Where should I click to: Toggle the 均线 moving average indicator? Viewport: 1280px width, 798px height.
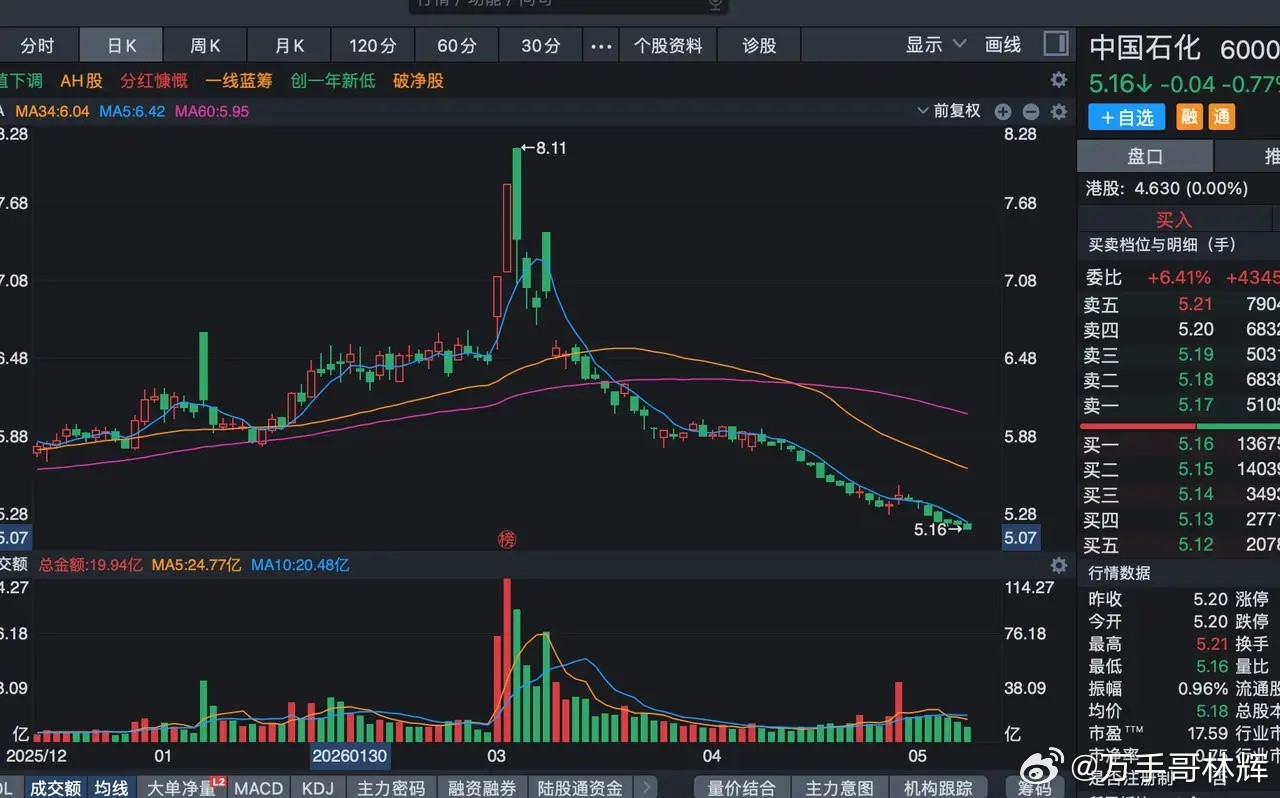coord(111,788)
